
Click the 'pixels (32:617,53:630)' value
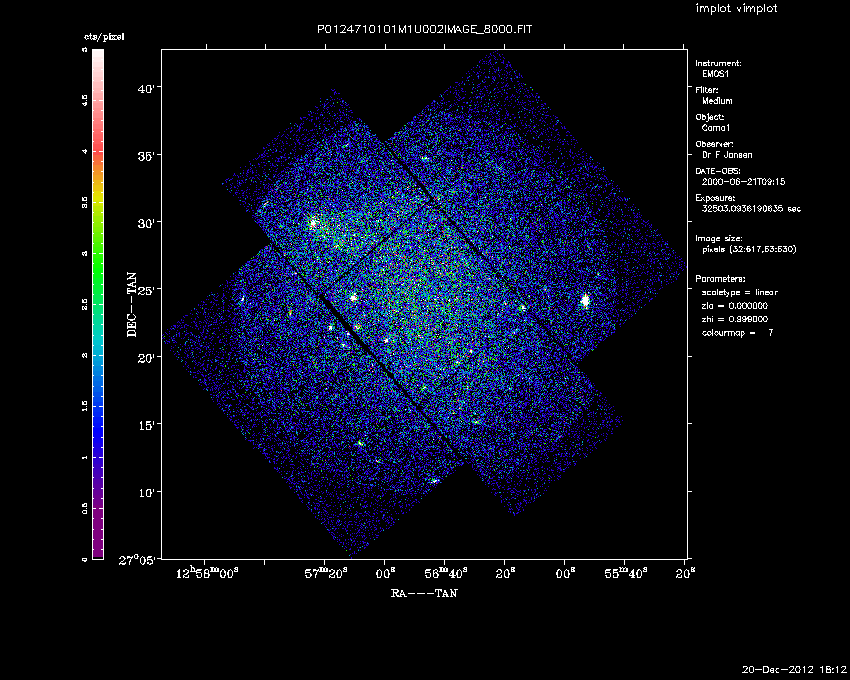tap(749, 249)
